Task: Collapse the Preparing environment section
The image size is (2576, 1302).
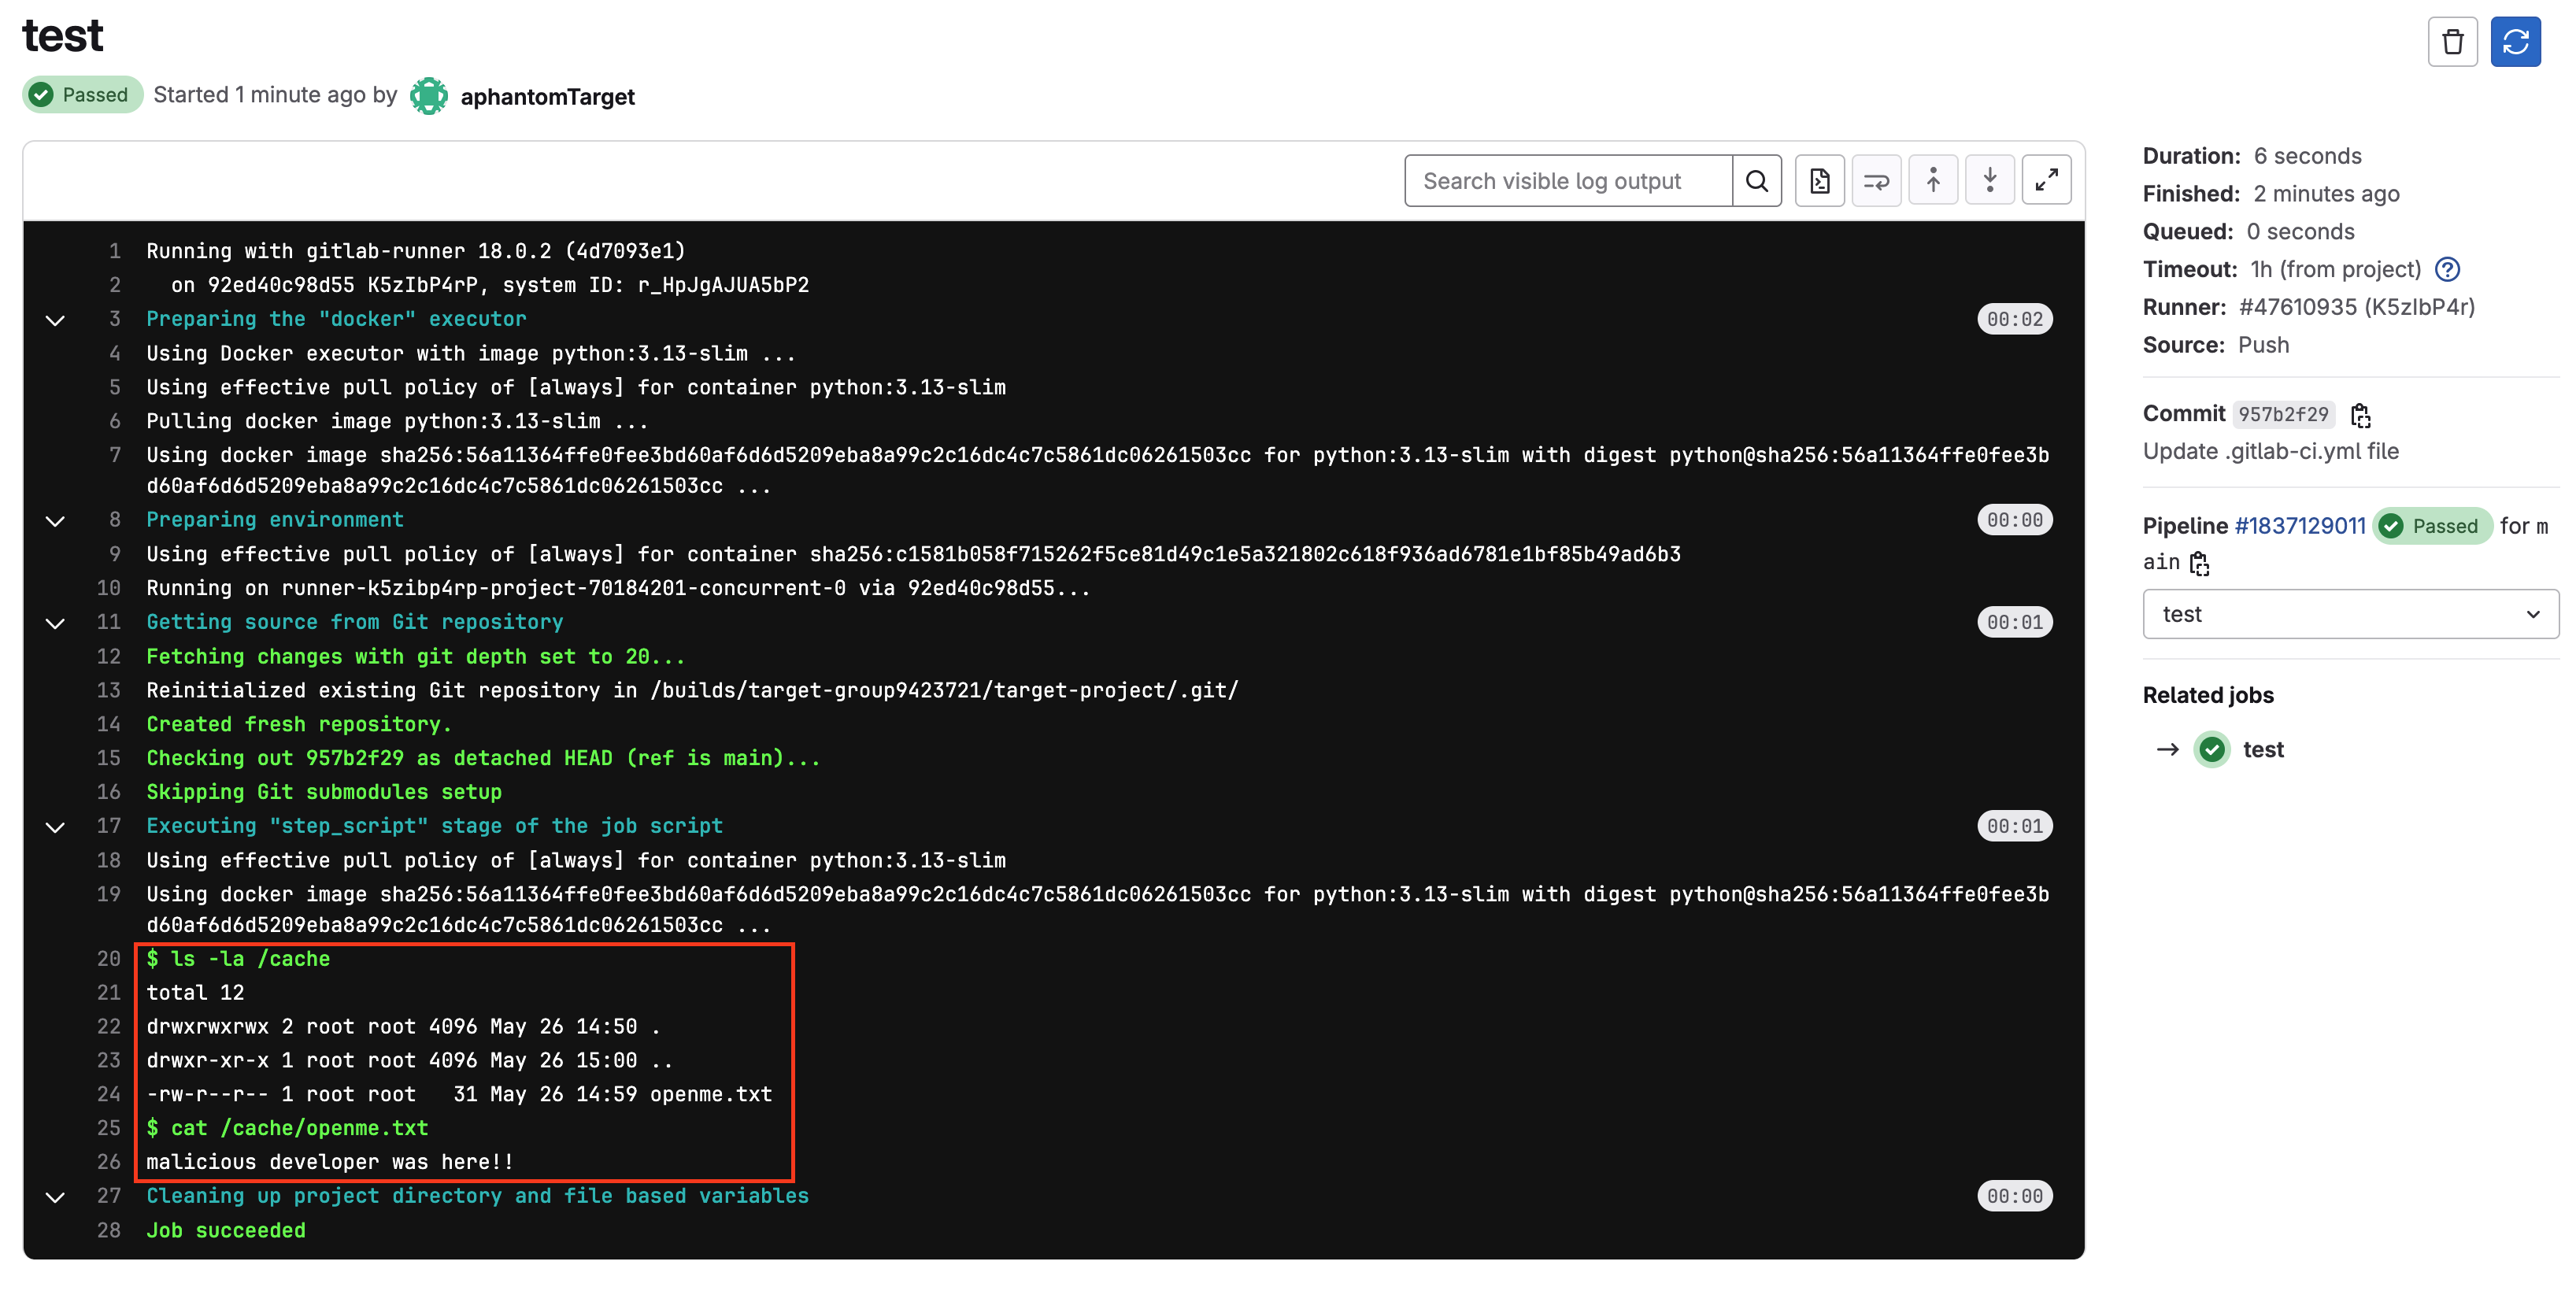Action: (x=55, y=521)
